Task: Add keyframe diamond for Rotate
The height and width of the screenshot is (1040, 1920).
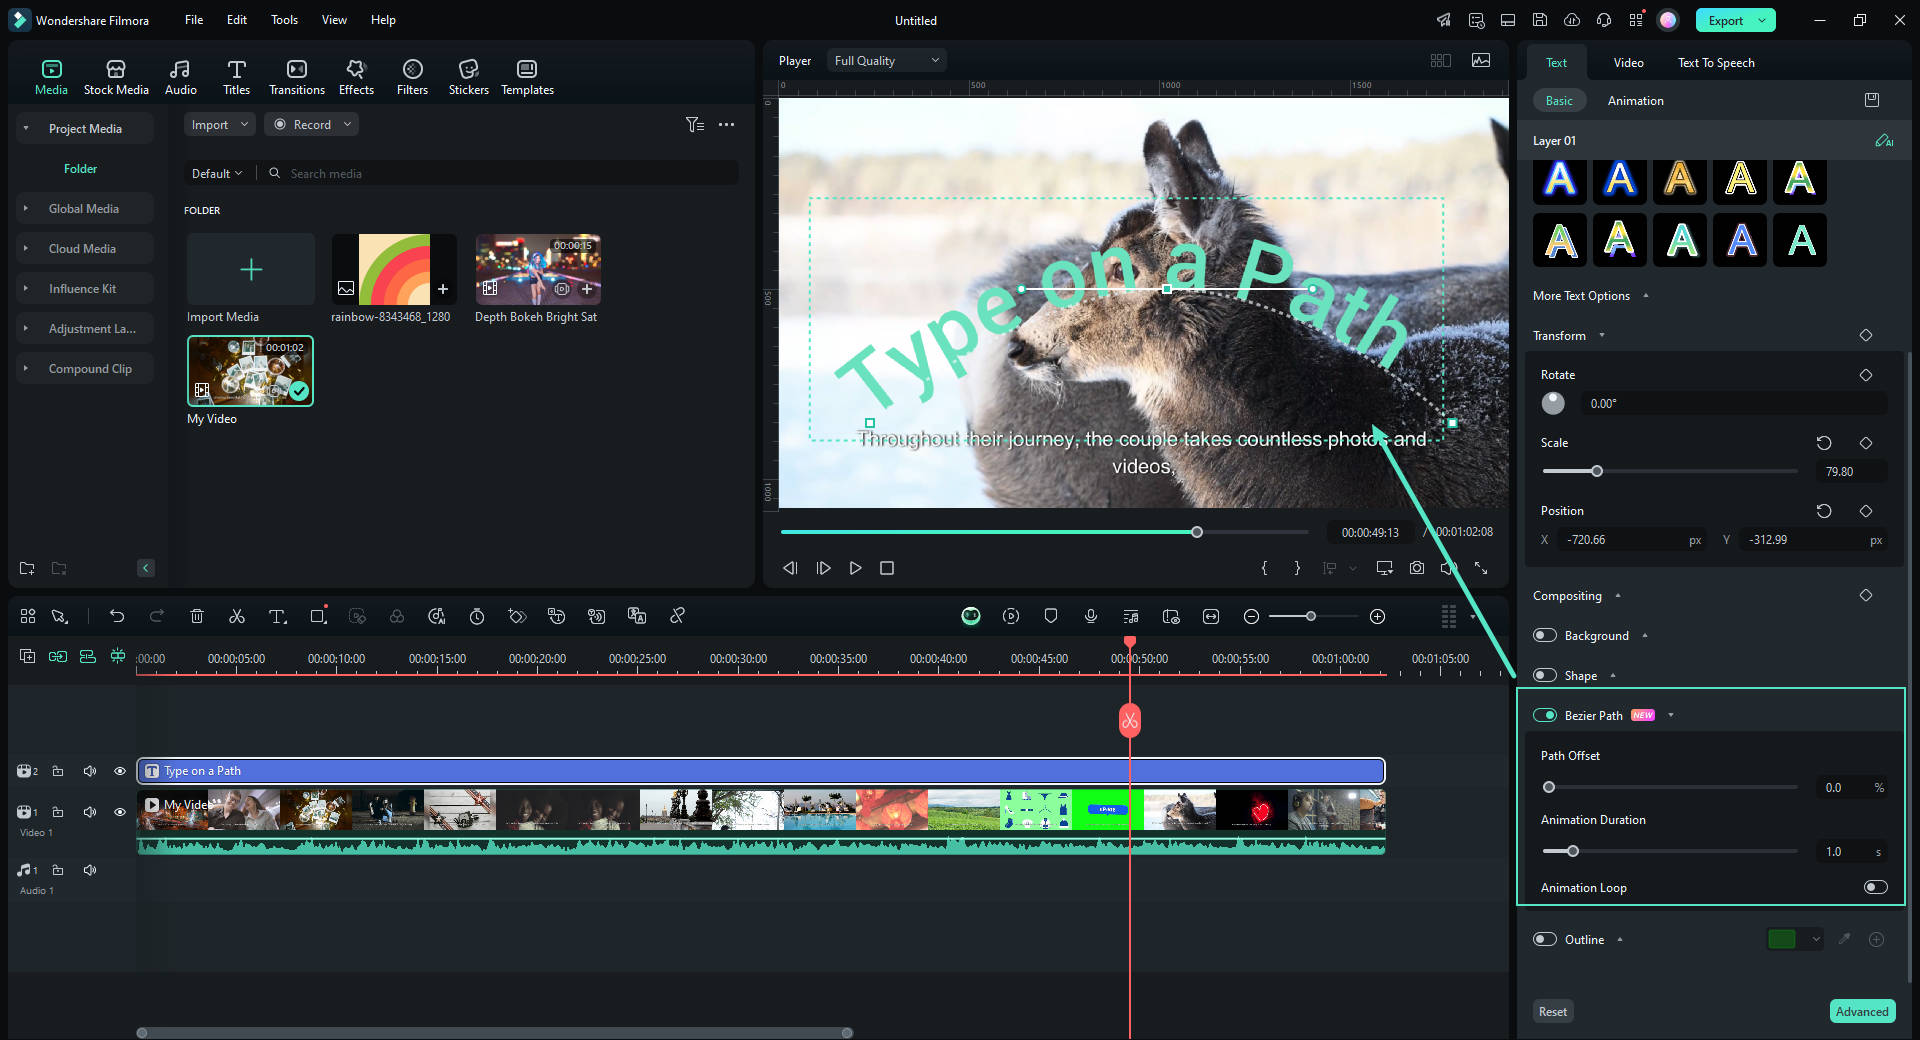Action: 1866,375
